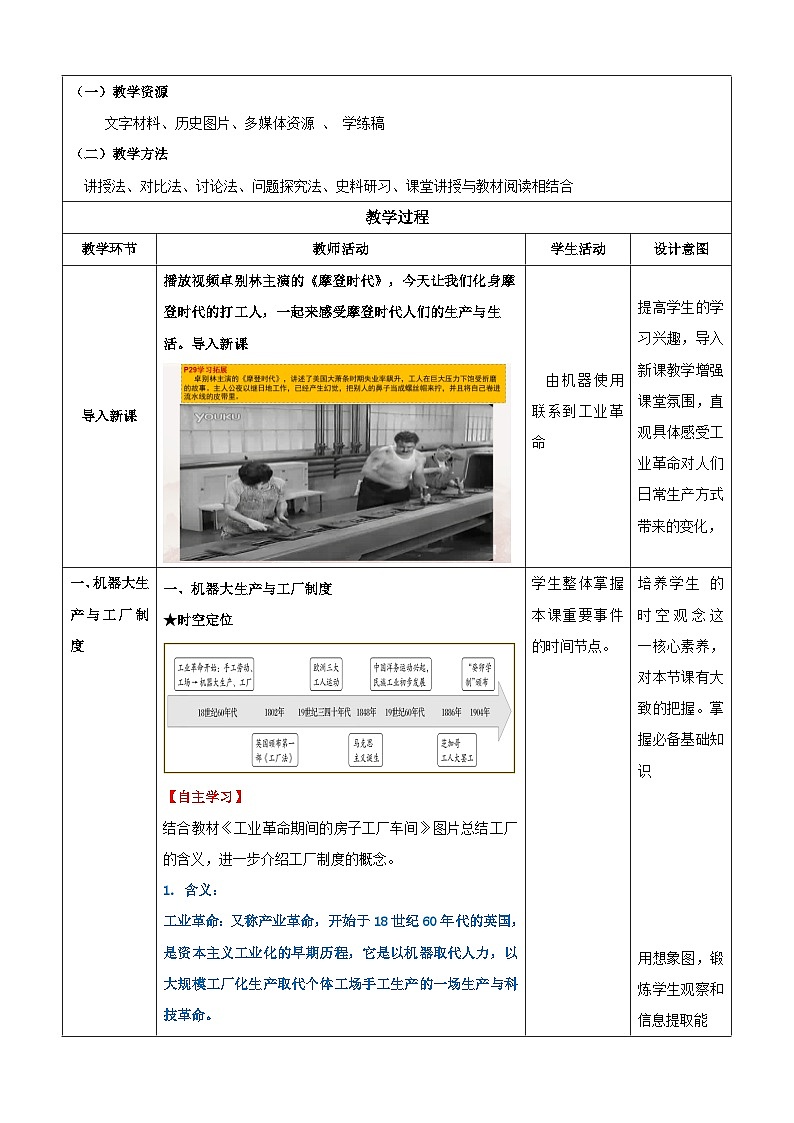Click the heading （二）教学方法
The width and height of the screenshot is (794, 1123).
click(122, 154)
